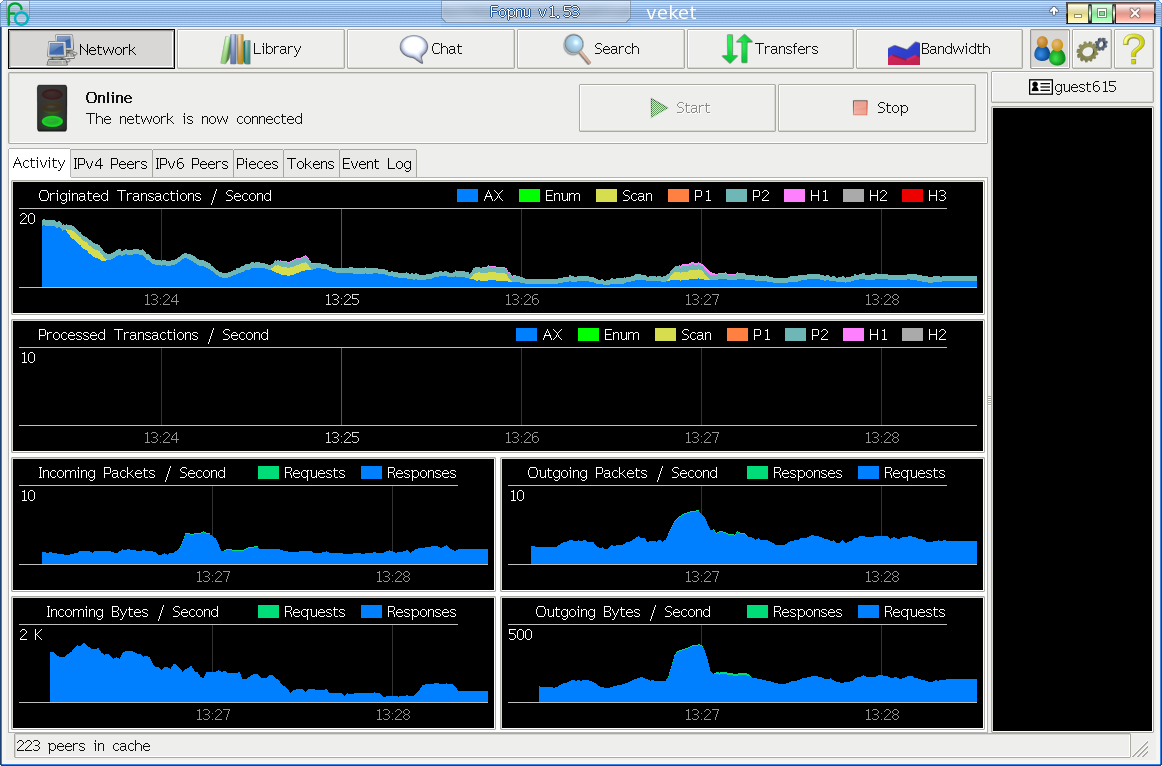Click H1 pink swatch in Originated Transactions legend
This screenshot has height=766, width=1162.
[794, 196]
